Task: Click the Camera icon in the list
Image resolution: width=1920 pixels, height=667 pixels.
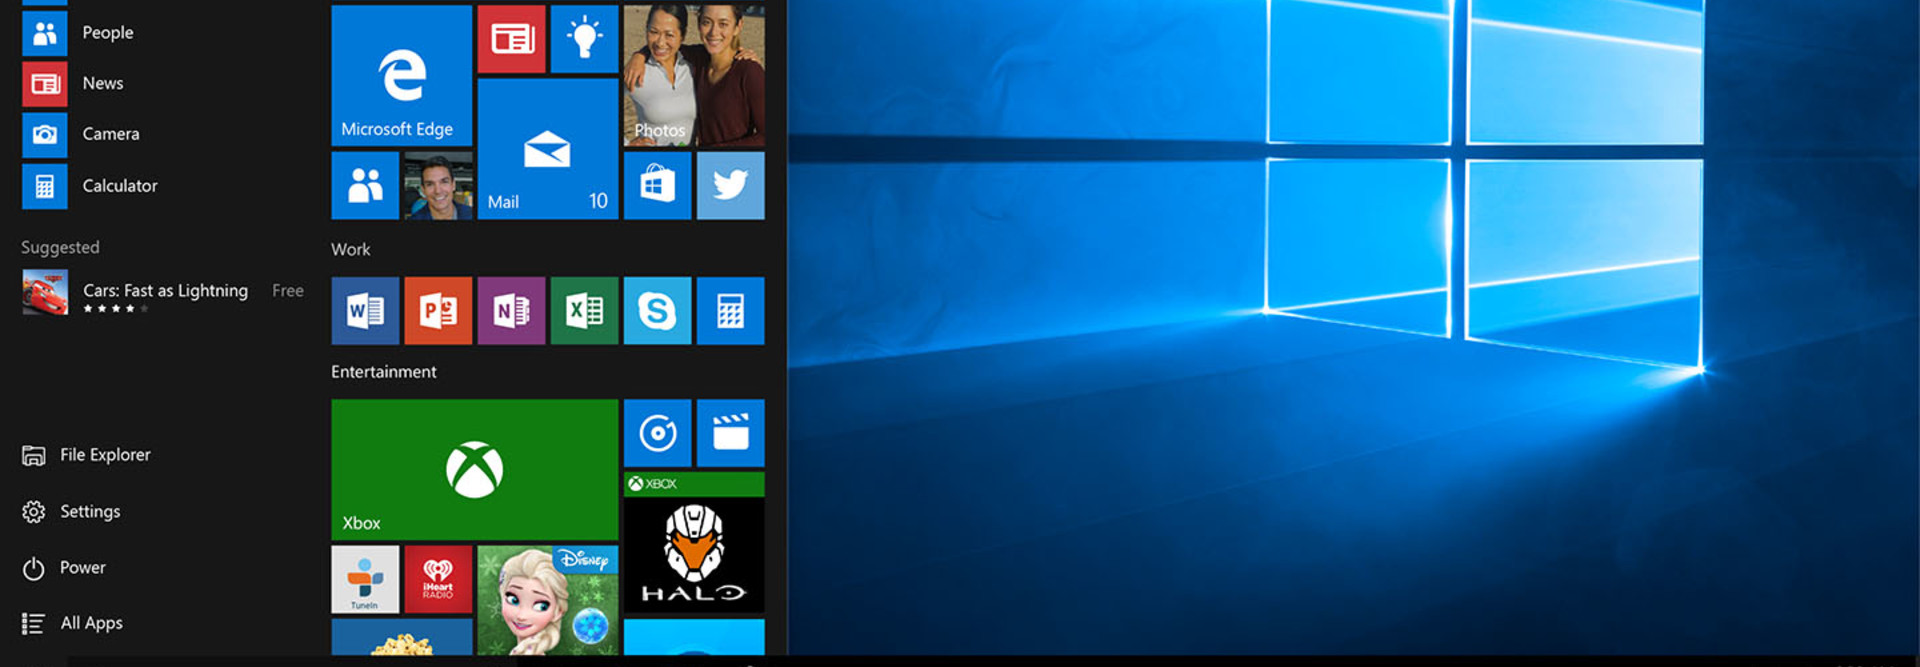Action: click(x=45, y=135)
